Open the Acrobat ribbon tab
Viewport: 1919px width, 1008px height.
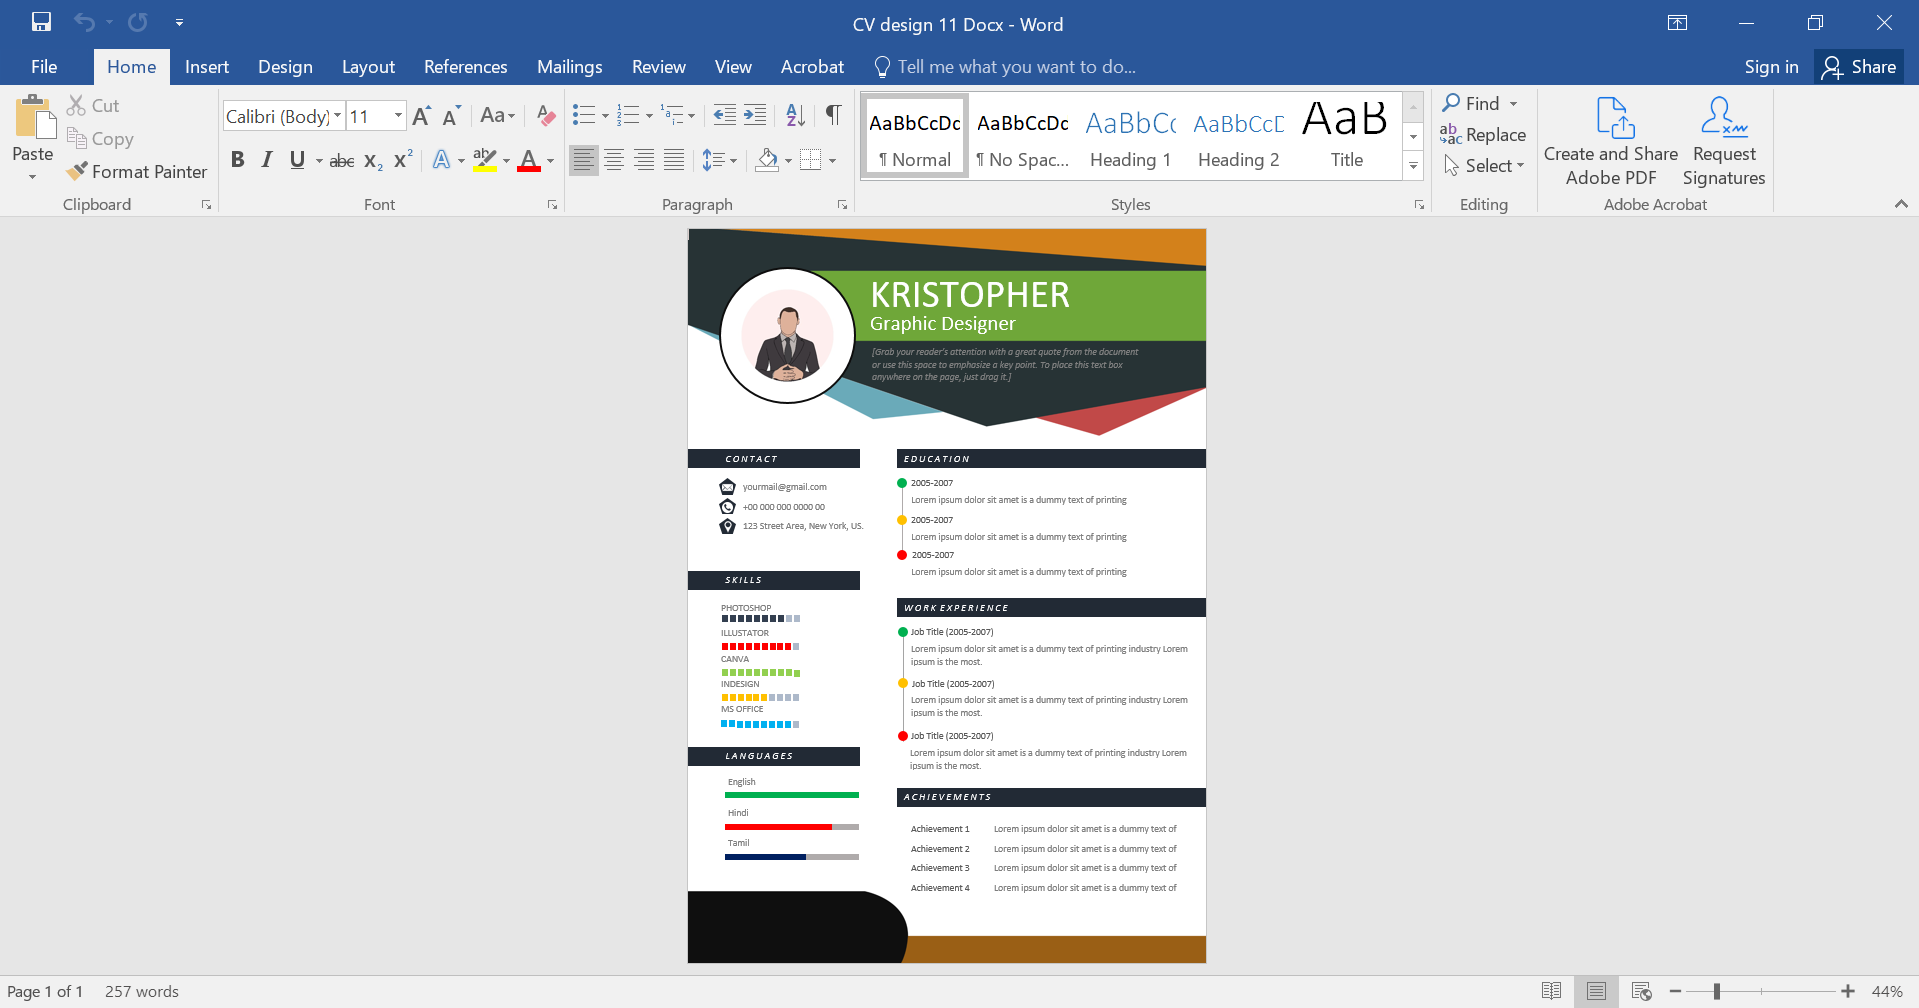click(811, 66)
